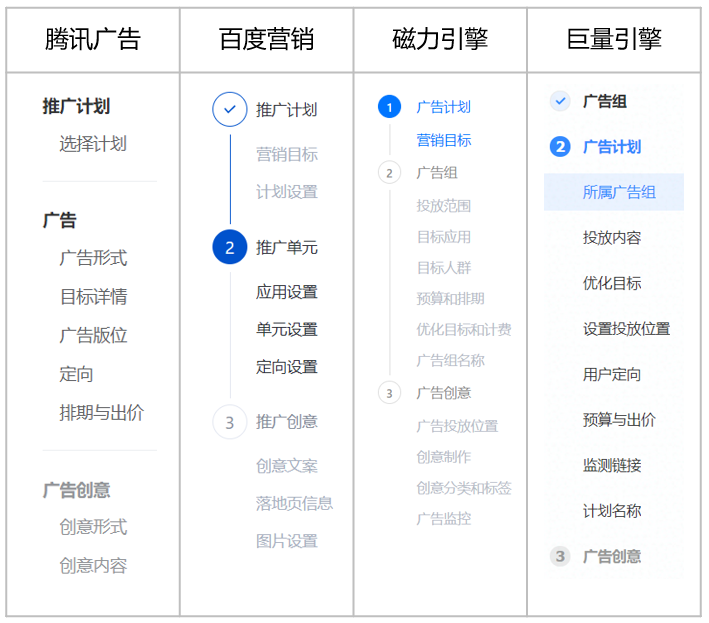Select 广告计划 step label in 巨量引擎
The width and height of the screenshot is (709, 623).
coord(612,147)
